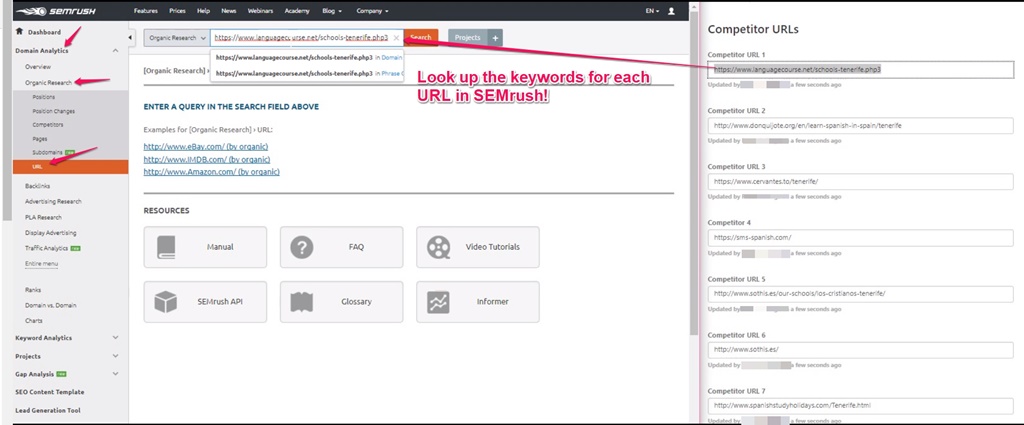1024x425 pixels.
Task: Open Advertising Research in the sidebar
Action: tap(54, 202)
